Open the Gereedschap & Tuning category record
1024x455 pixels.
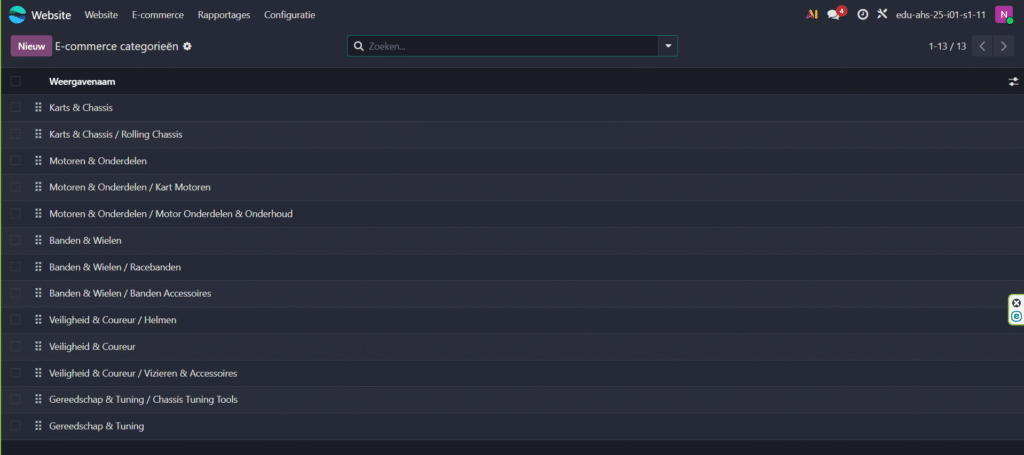[97, 426]
